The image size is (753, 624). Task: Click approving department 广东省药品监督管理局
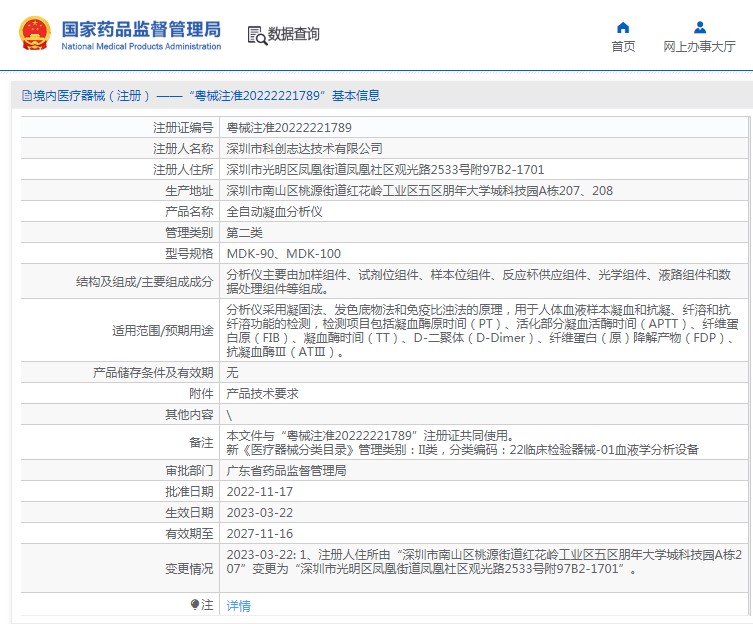tap(286, 471)
